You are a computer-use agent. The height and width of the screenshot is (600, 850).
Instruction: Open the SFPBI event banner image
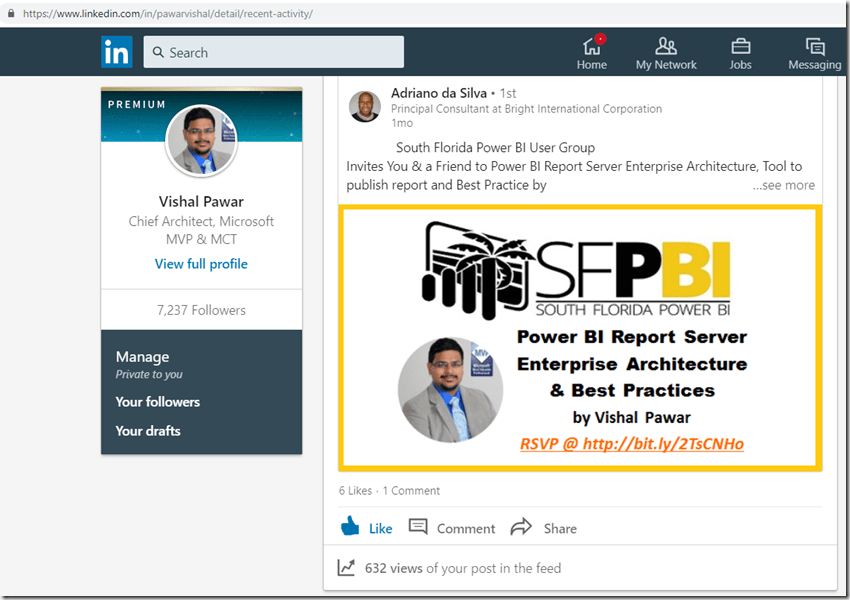(x=580, y=338)
